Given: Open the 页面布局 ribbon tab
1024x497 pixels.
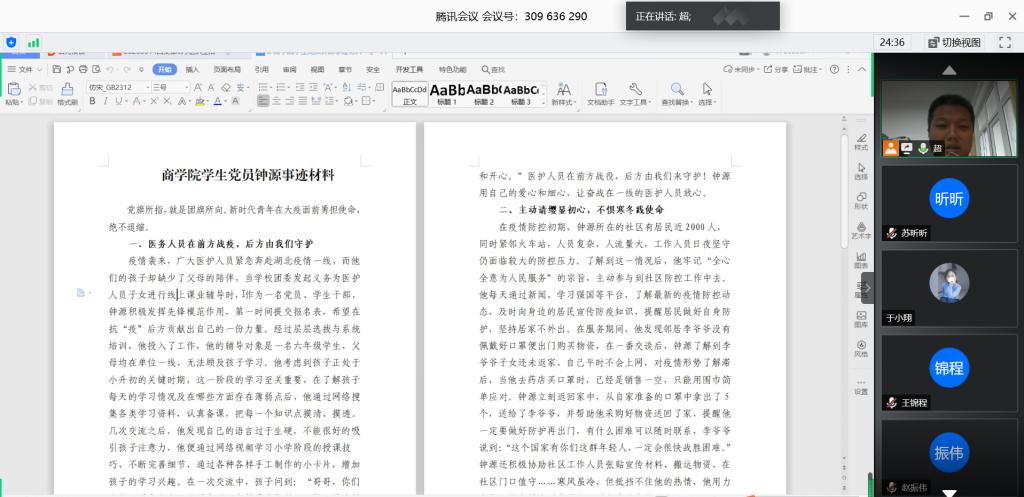Looking at the screenshot, I should point(226,69).
